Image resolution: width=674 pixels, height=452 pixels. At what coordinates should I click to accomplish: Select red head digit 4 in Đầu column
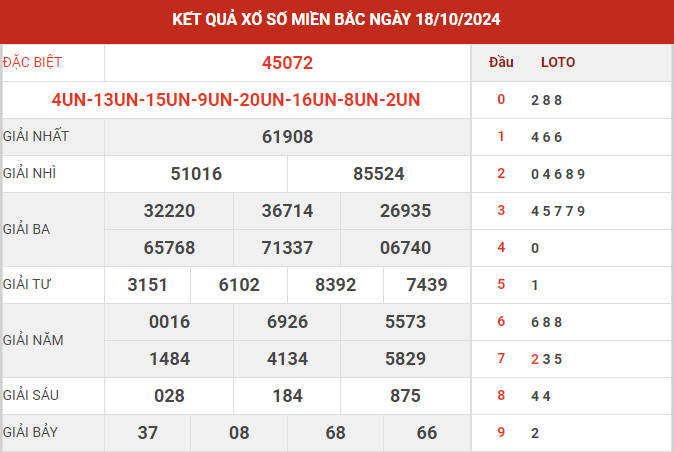[501, 247]
